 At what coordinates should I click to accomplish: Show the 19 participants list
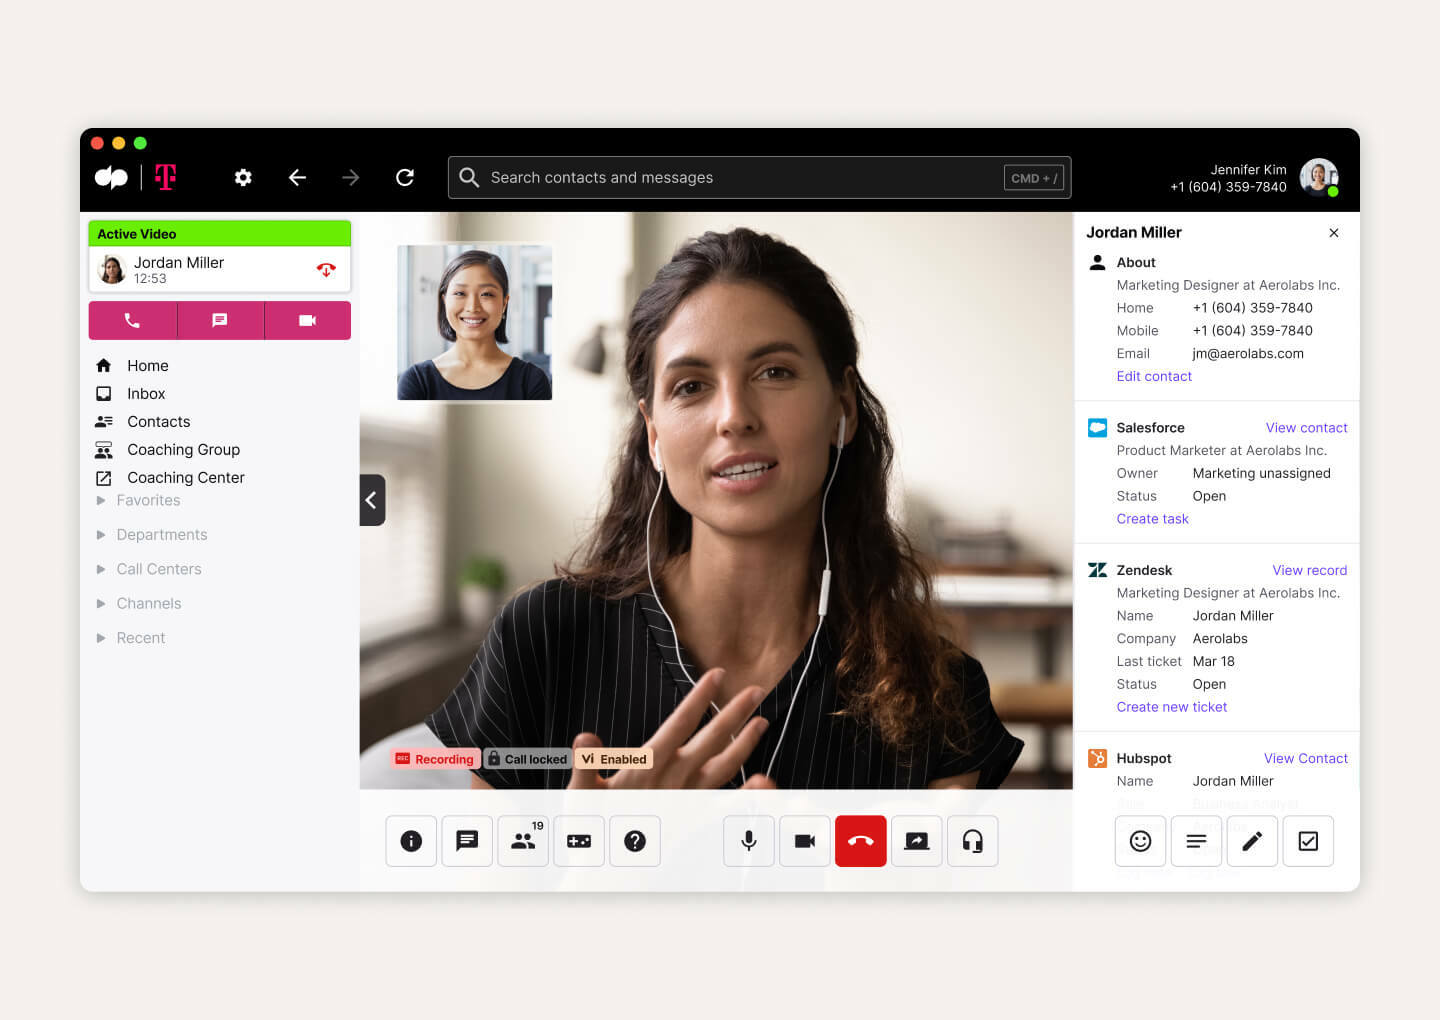pyautogui.click(x=523, y=841)
